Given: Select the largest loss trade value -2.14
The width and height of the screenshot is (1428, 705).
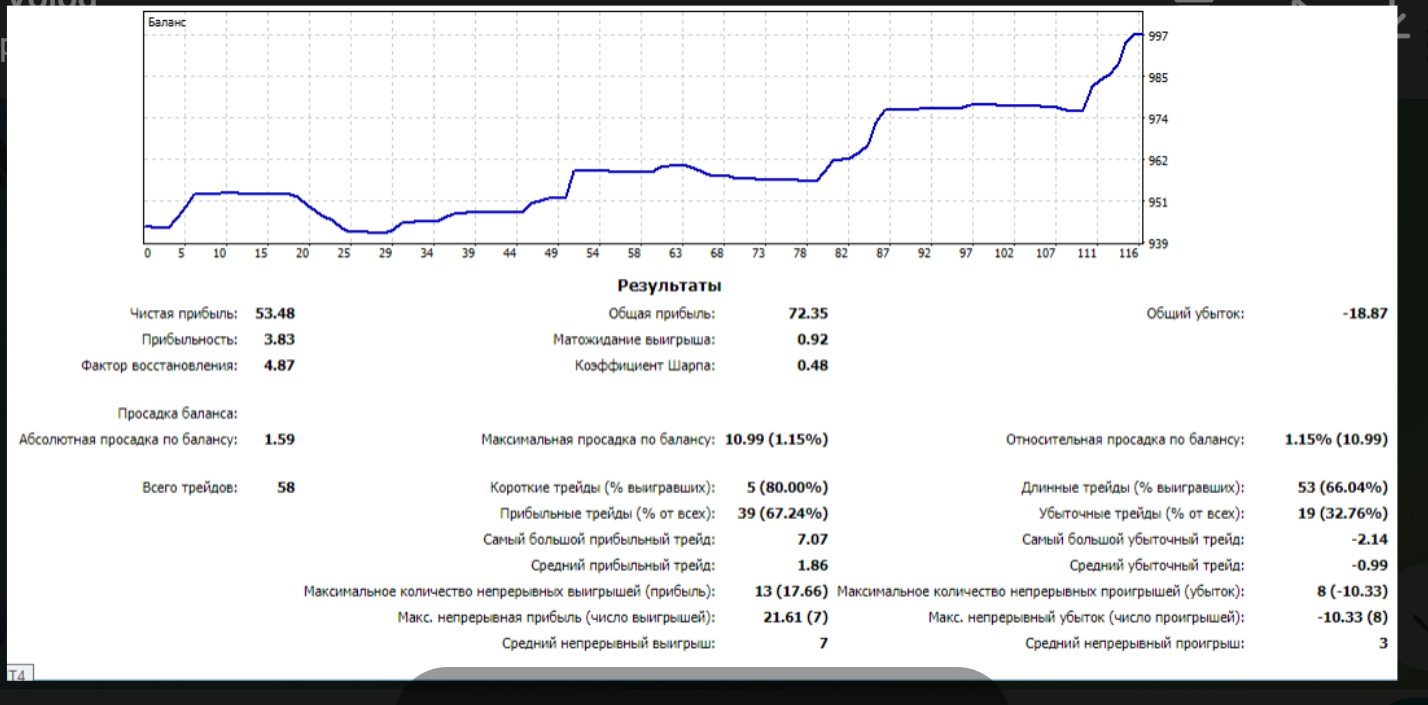Looking at the screenshot, I should click(1370, 540).
